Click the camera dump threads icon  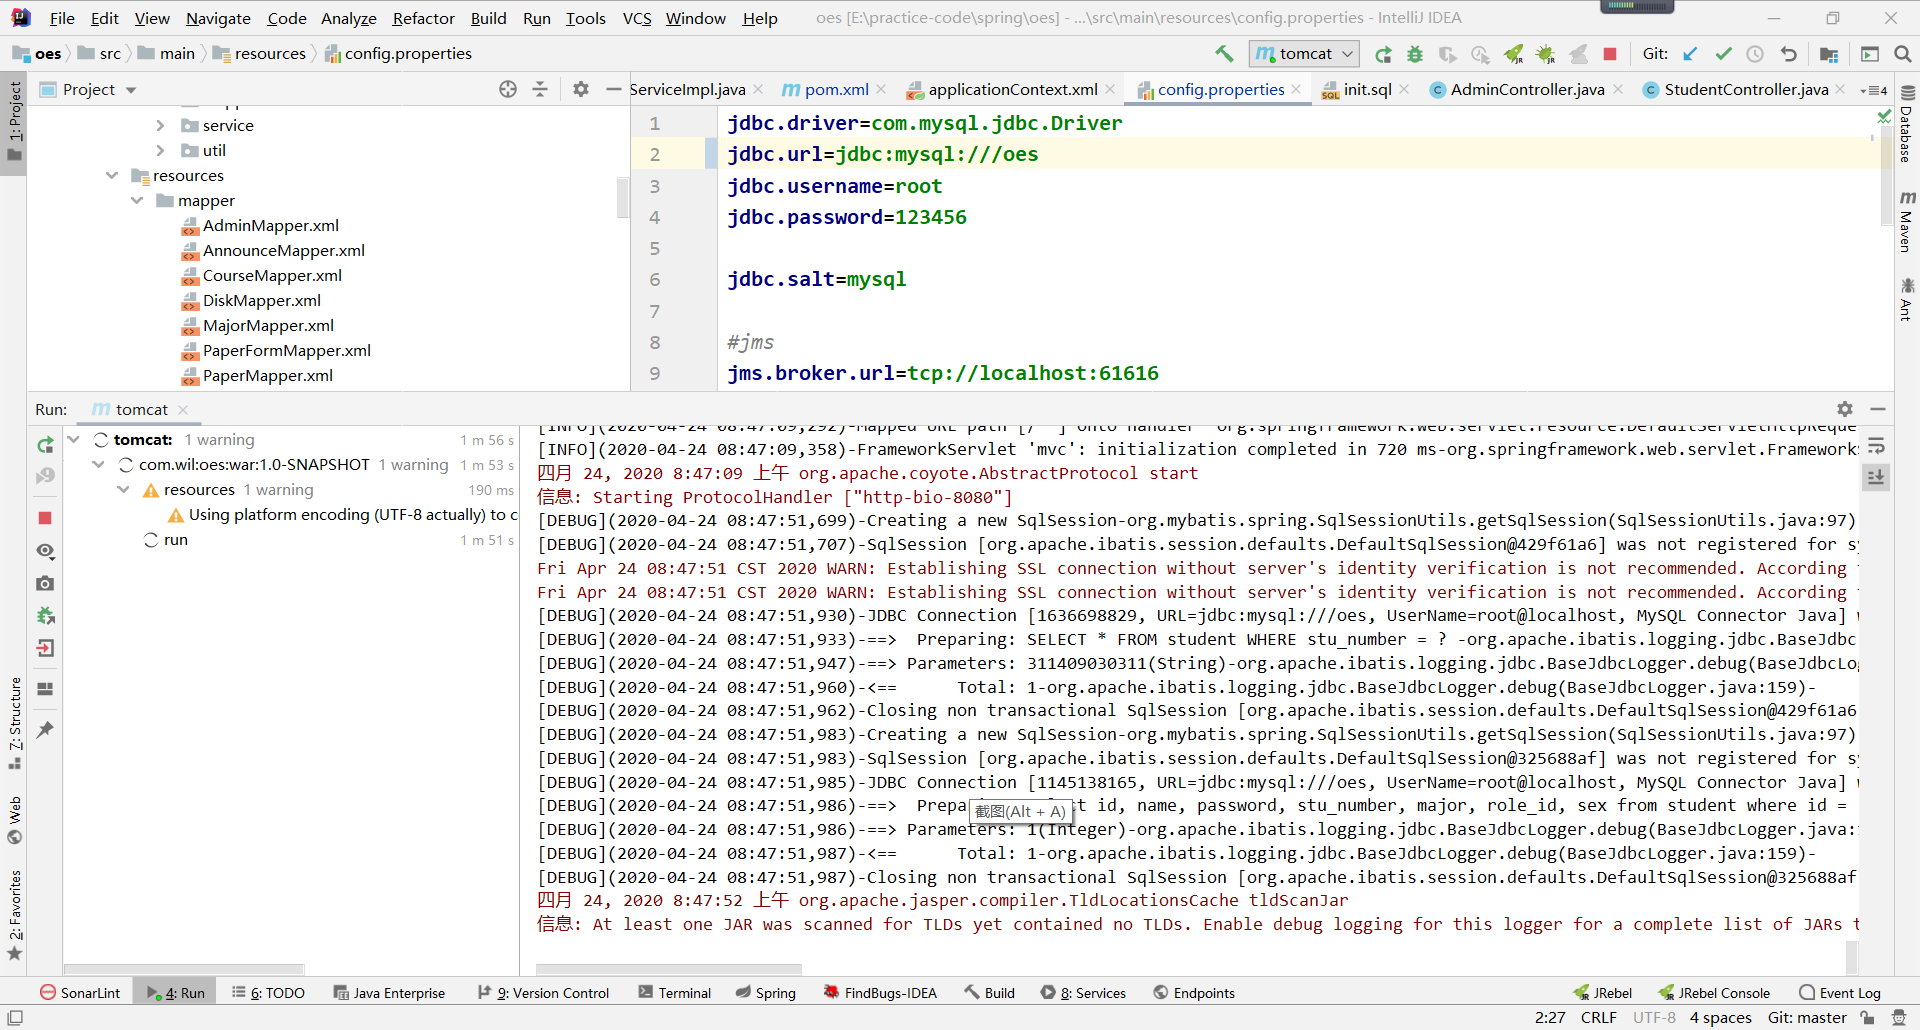[x=45, y=583]
